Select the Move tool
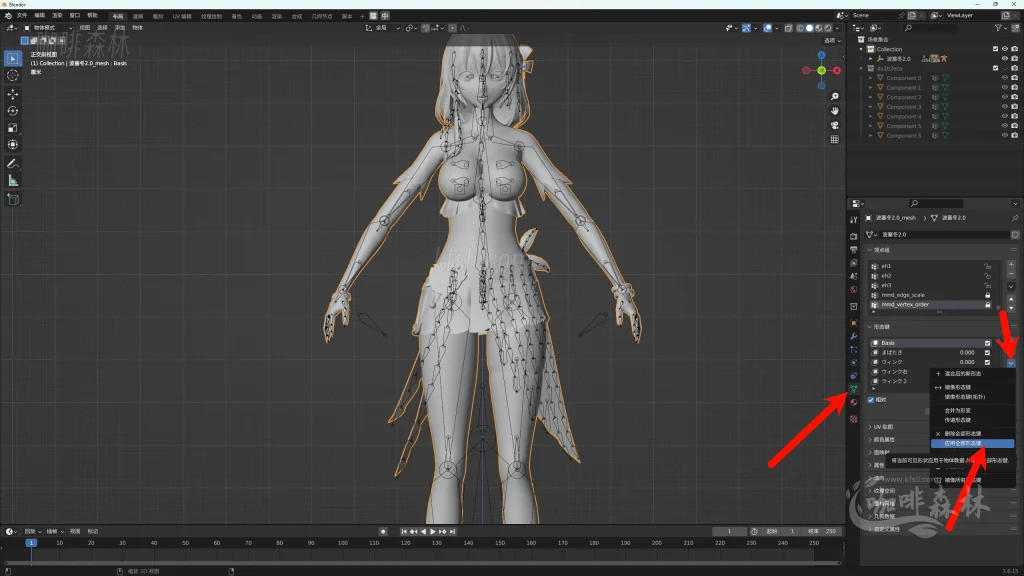 click(x=12, y=94)
